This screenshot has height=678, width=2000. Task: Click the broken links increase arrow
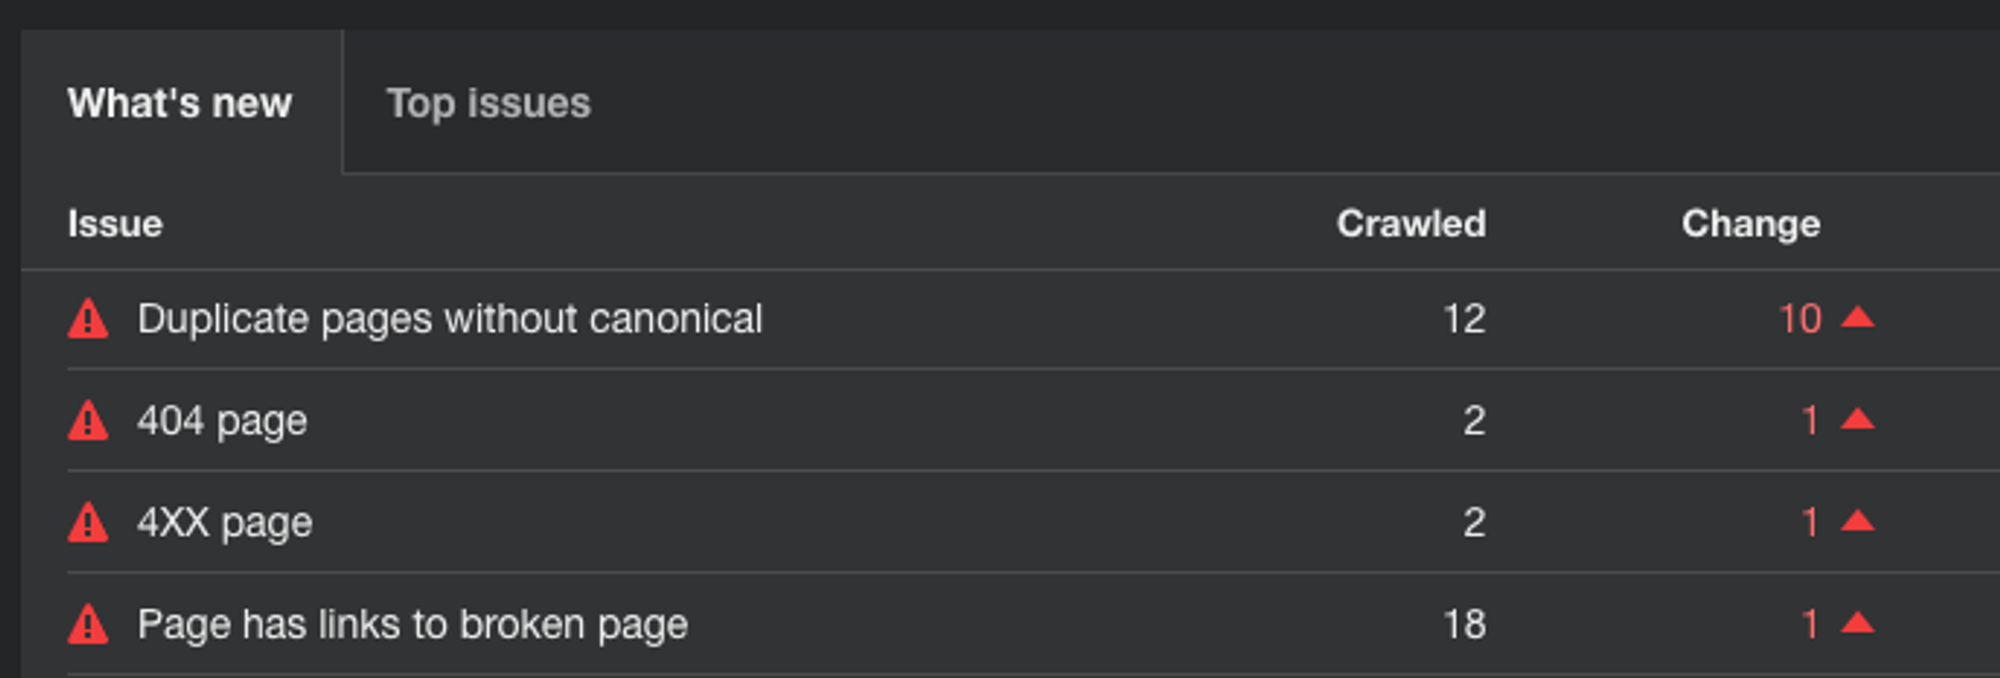(1857, 624)
